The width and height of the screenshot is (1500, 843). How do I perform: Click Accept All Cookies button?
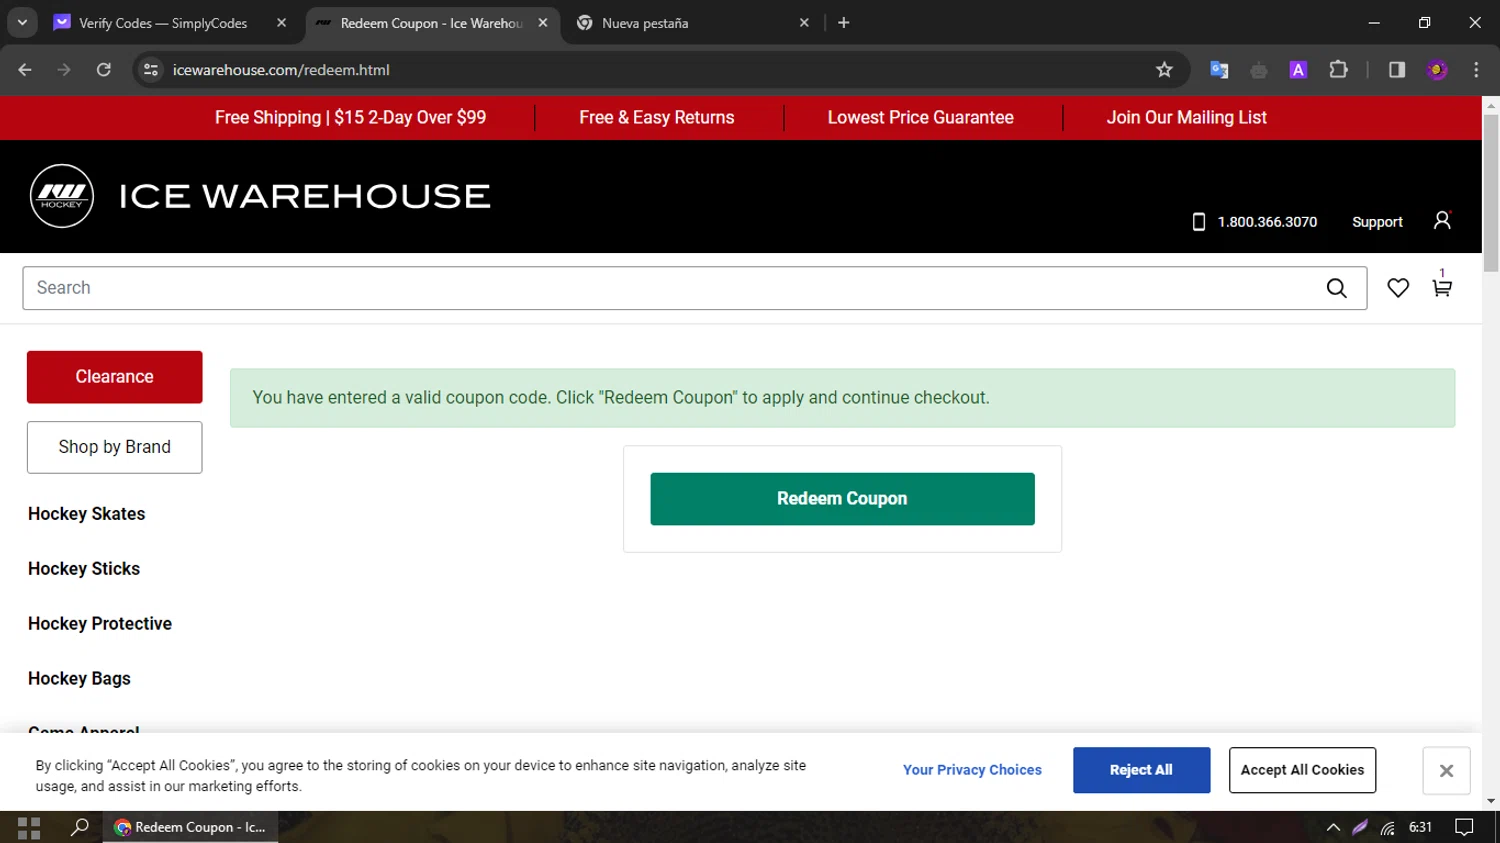(x=1302, y=770)
